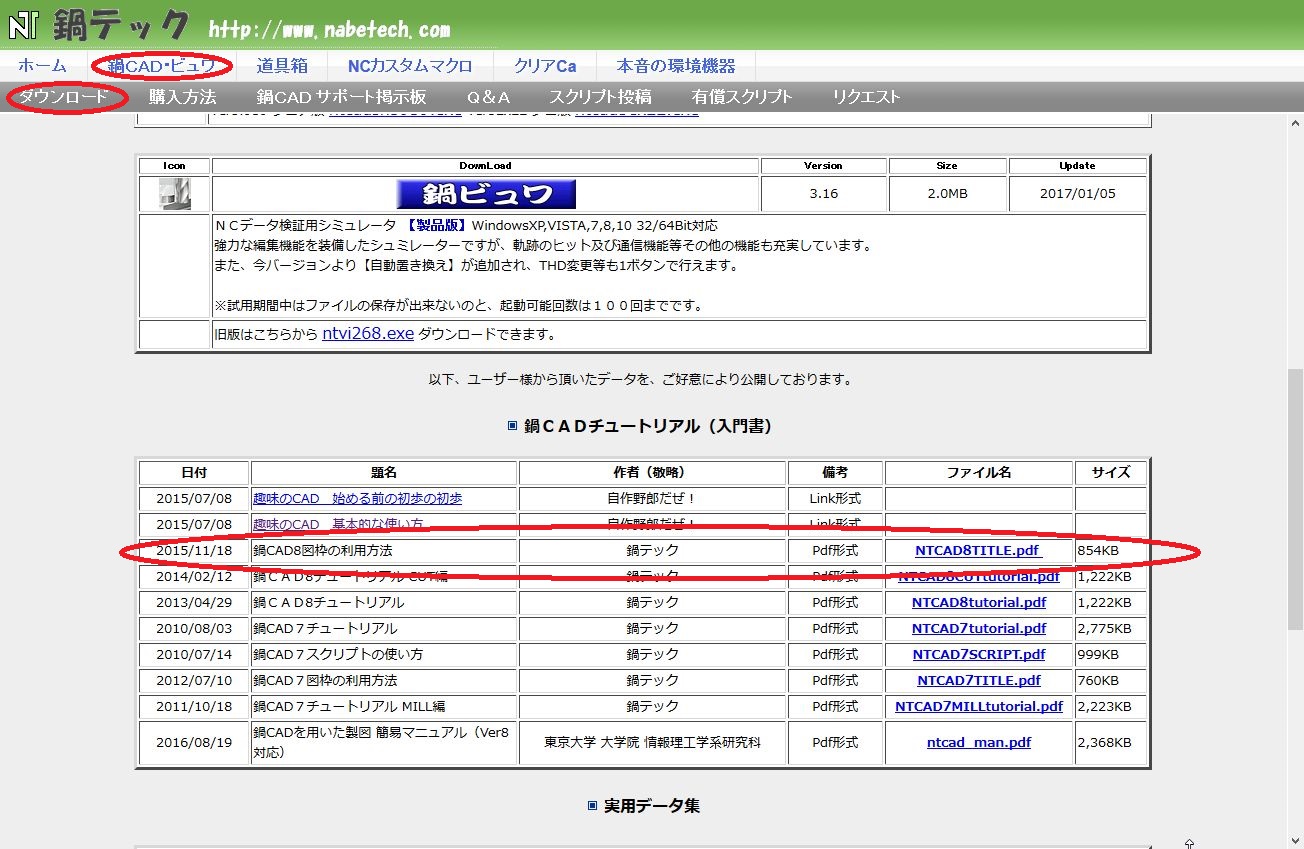This screenshot has width=1304, height=849.
Task: Select the スクリプト投稿 submenu item
Action: (600, 97)
